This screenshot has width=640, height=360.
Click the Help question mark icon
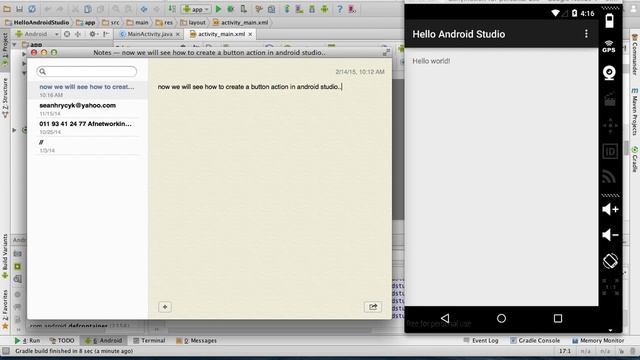click(340, 9)
